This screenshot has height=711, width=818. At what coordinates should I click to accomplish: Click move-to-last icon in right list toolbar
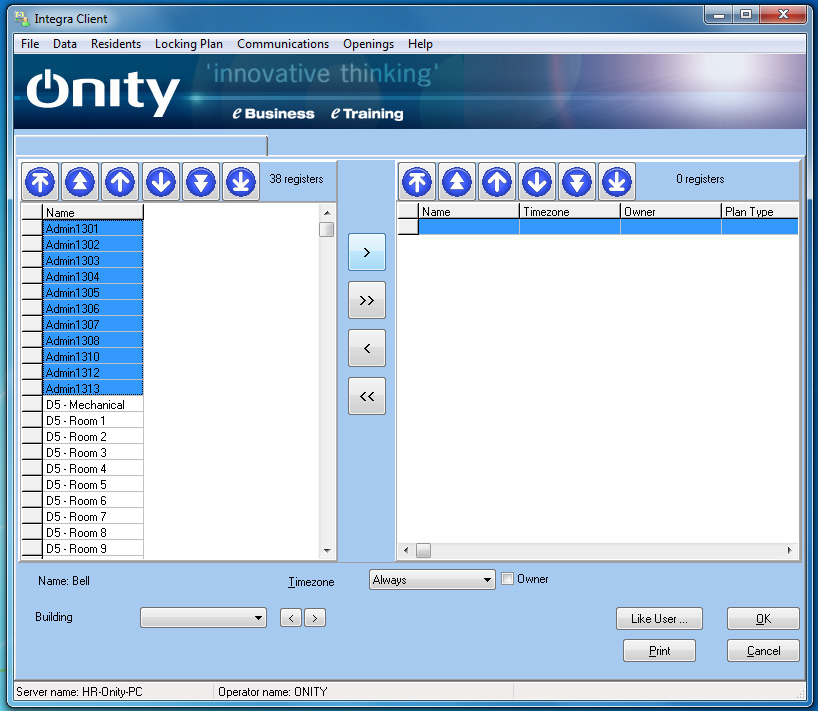(617, 182)
